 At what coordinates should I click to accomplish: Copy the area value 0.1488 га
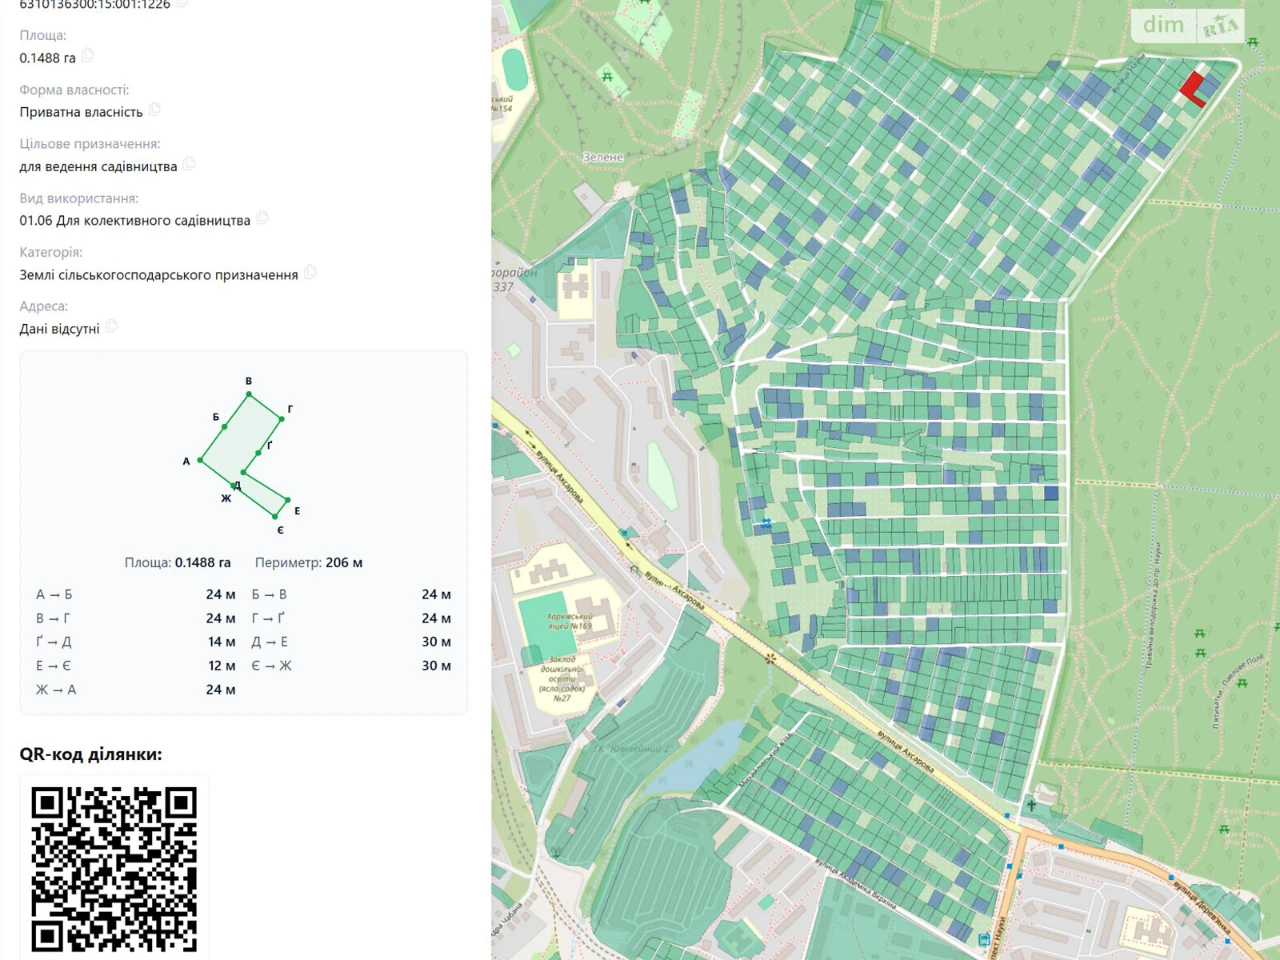(x=88, y=56)
